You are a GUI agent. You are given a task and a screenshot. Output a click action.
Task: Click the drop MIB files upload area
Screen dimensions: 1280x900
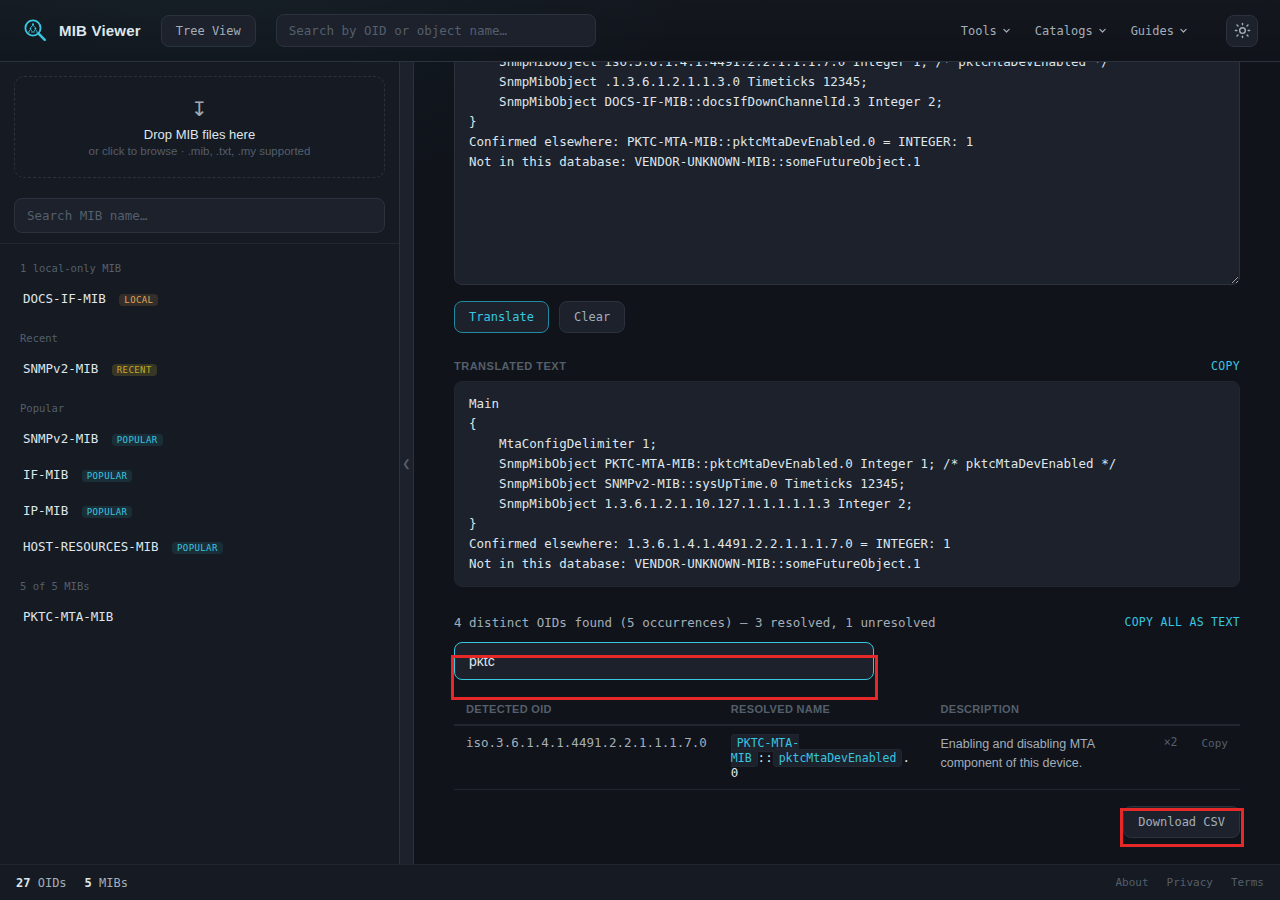(x=199, y=127)
